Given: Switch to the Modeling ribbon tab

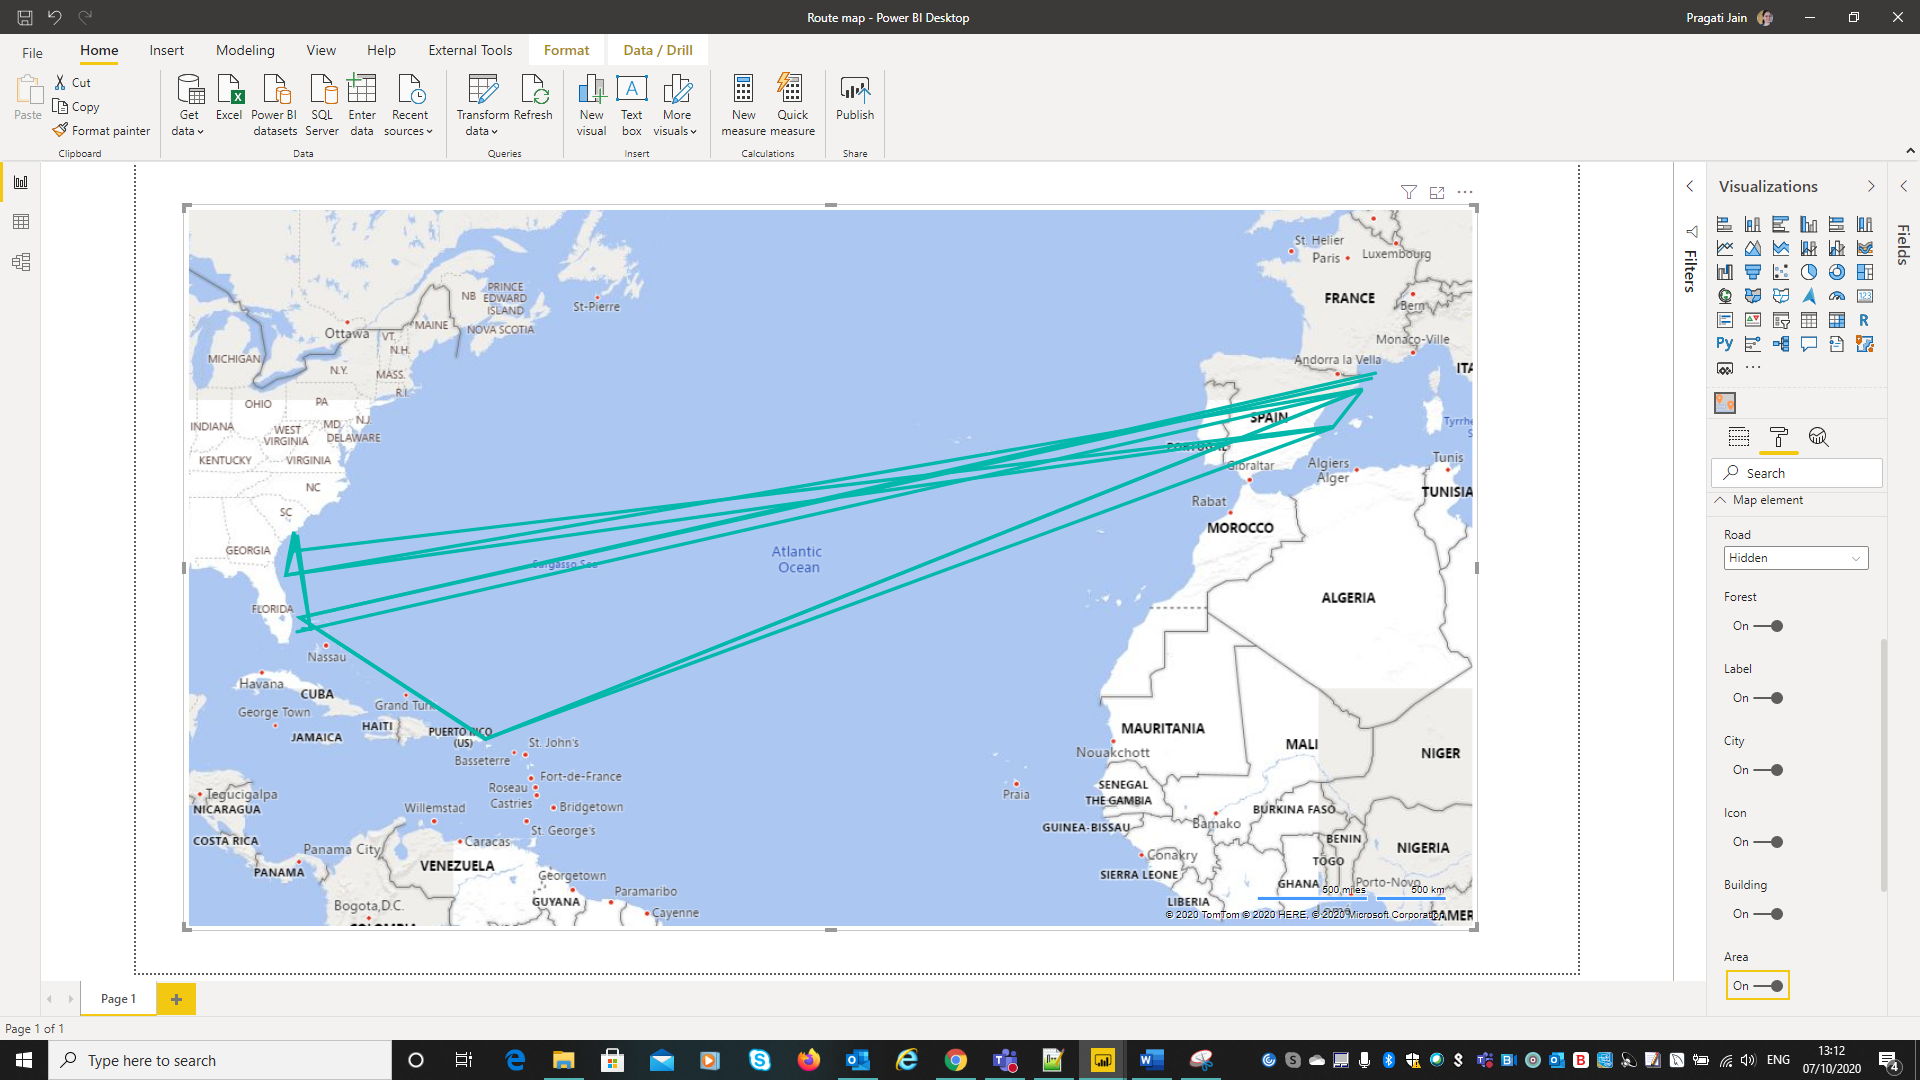Looking at the screenshot, I should pyautogui.click(x=245, y=50).
